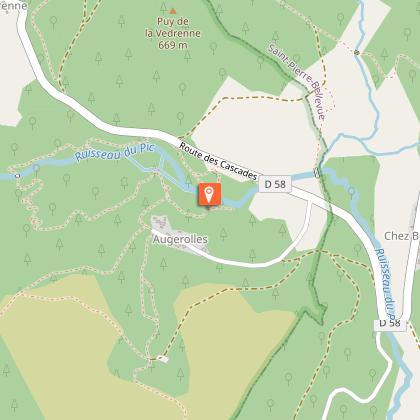Select the Saint-Pierre-Bellevue boundary label
This screenshot has height=420, width=420.
point(297,82)
